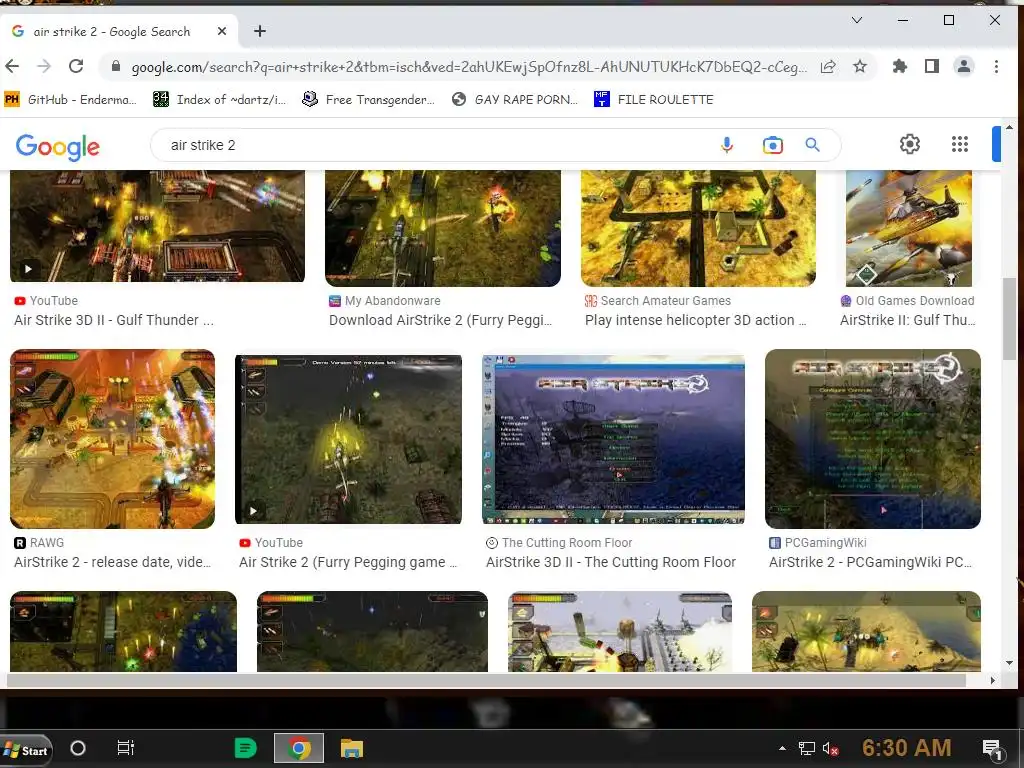Click the horizontal scrollbar at window bottom
Image resolution: width=1024 pixels, height=768 pixels.
point(486,680)
